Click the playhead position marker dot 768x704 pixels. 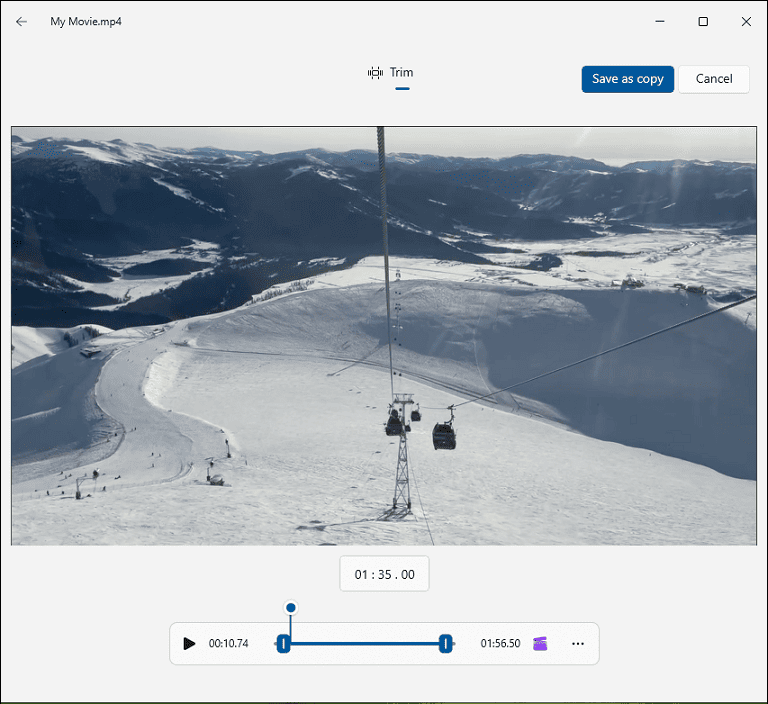(291, 608)
